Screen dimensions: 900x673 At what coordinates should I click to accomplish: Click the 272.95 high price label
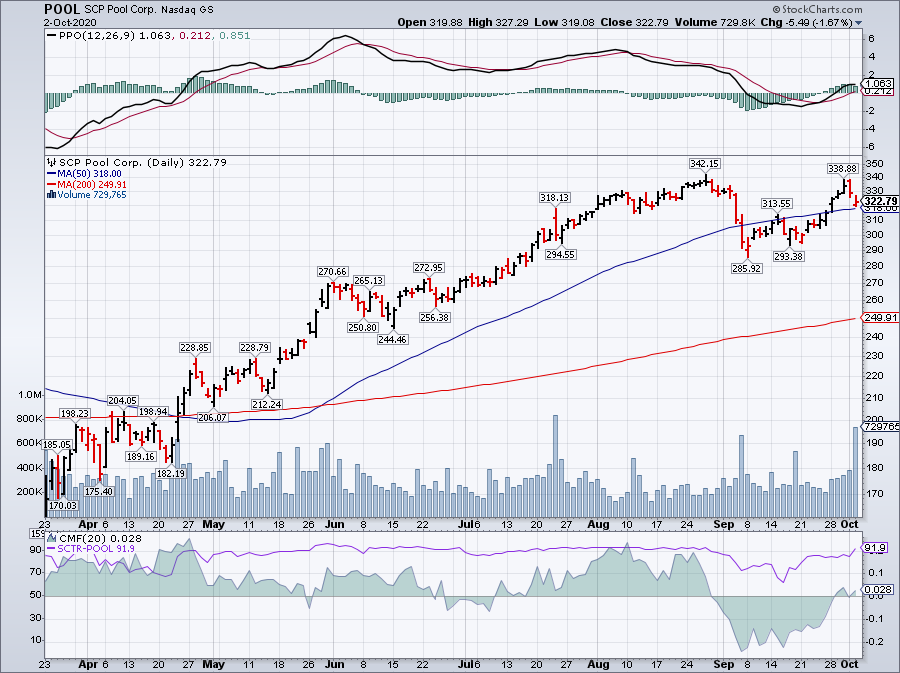coord(429,268)
